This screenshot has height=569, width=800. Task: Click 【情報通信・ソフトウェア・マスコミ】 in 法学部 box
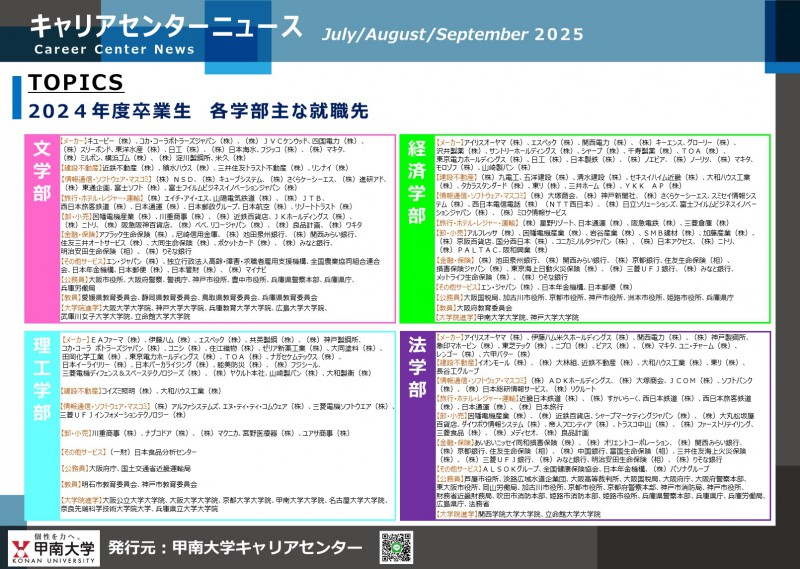(x=481, y=381)
